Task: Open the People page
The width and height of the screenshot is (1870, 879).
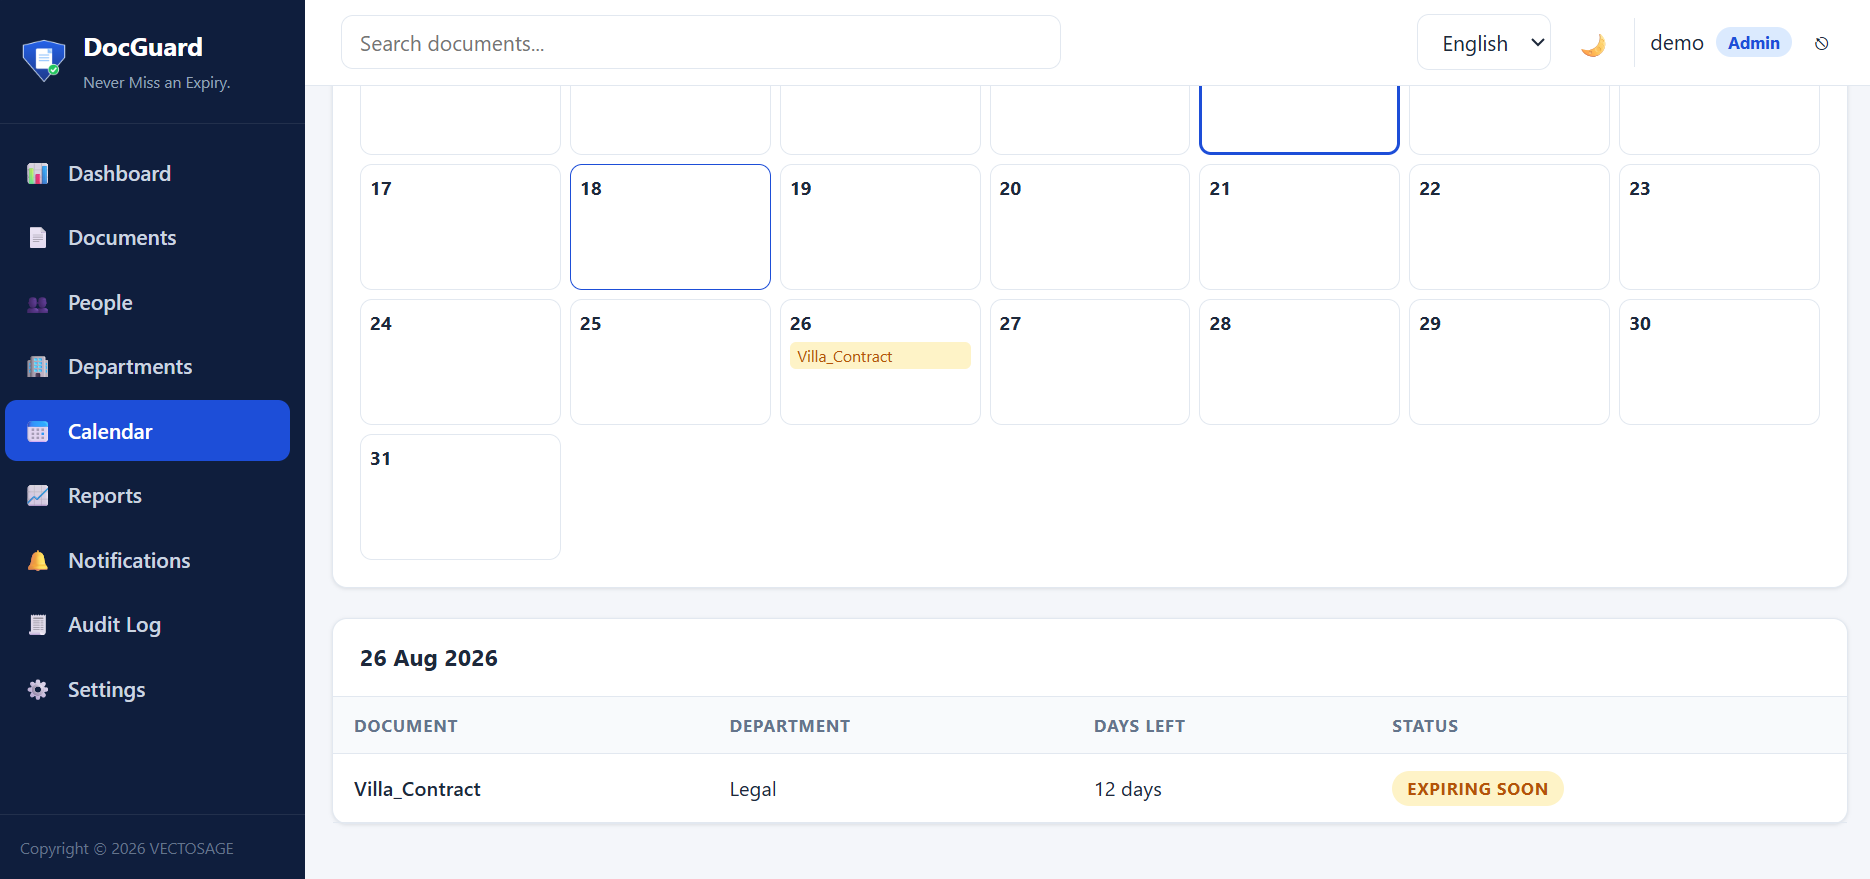Action: 148,303
